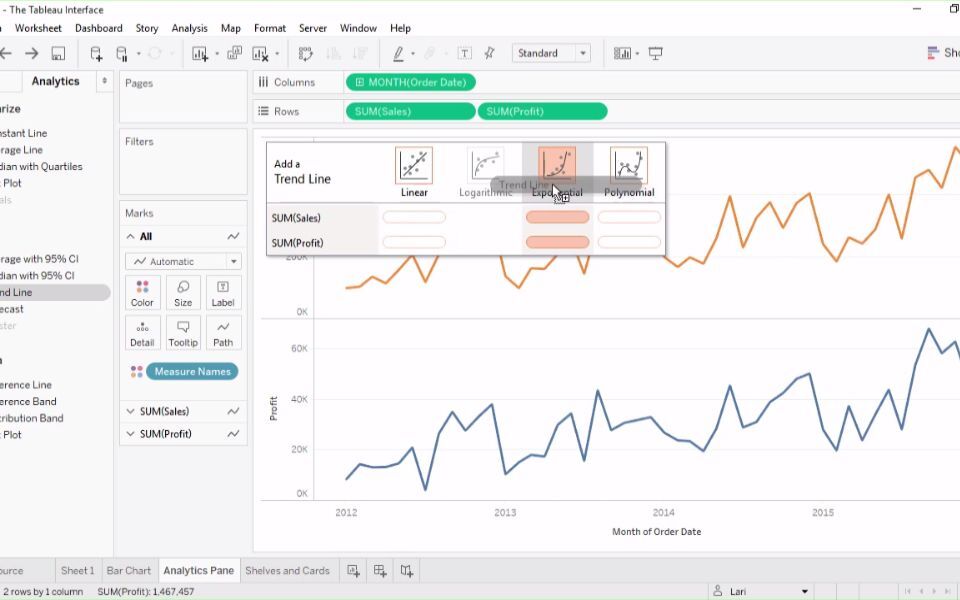Open the Path card in Marks
This screenshot has height=600, width=960.
click(x=223, y=333)
